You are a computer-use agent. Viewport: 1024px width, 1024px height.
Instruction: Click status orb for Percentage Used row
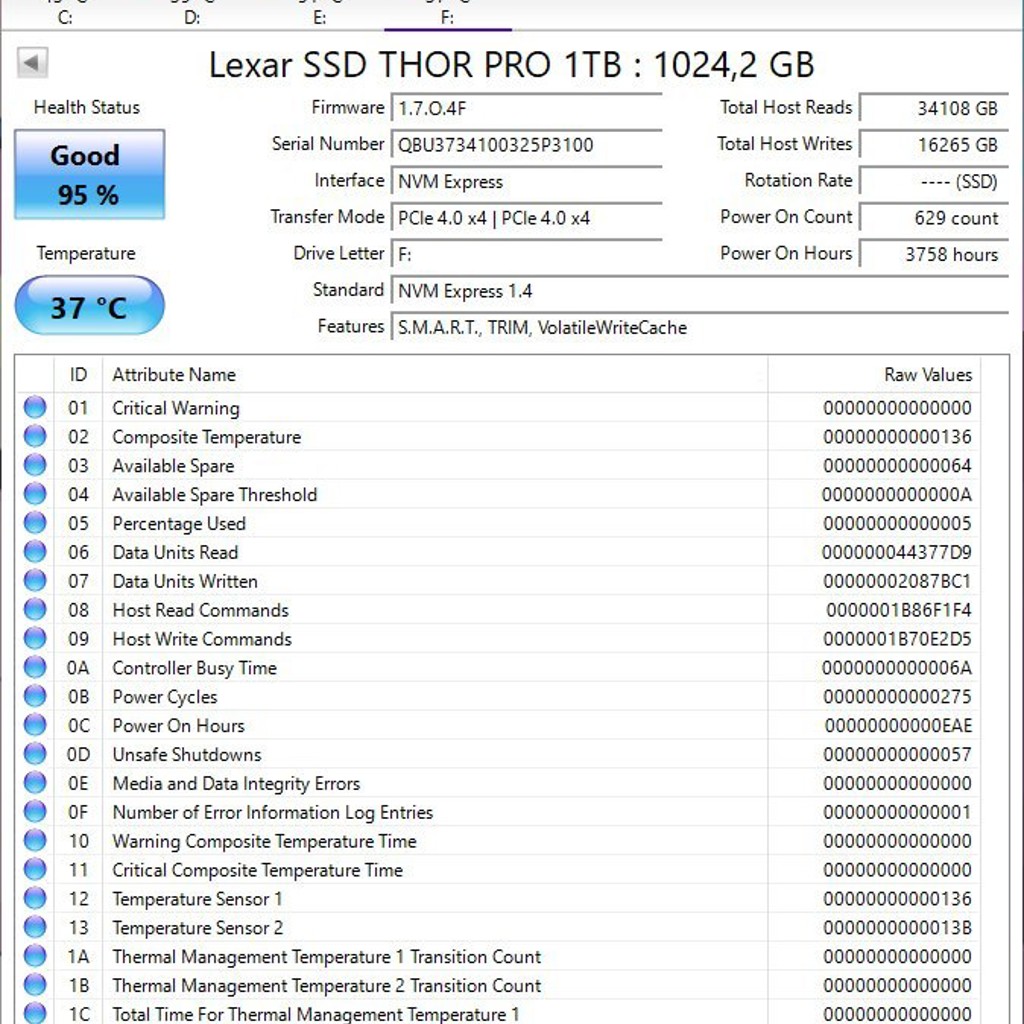coord(35,522)
